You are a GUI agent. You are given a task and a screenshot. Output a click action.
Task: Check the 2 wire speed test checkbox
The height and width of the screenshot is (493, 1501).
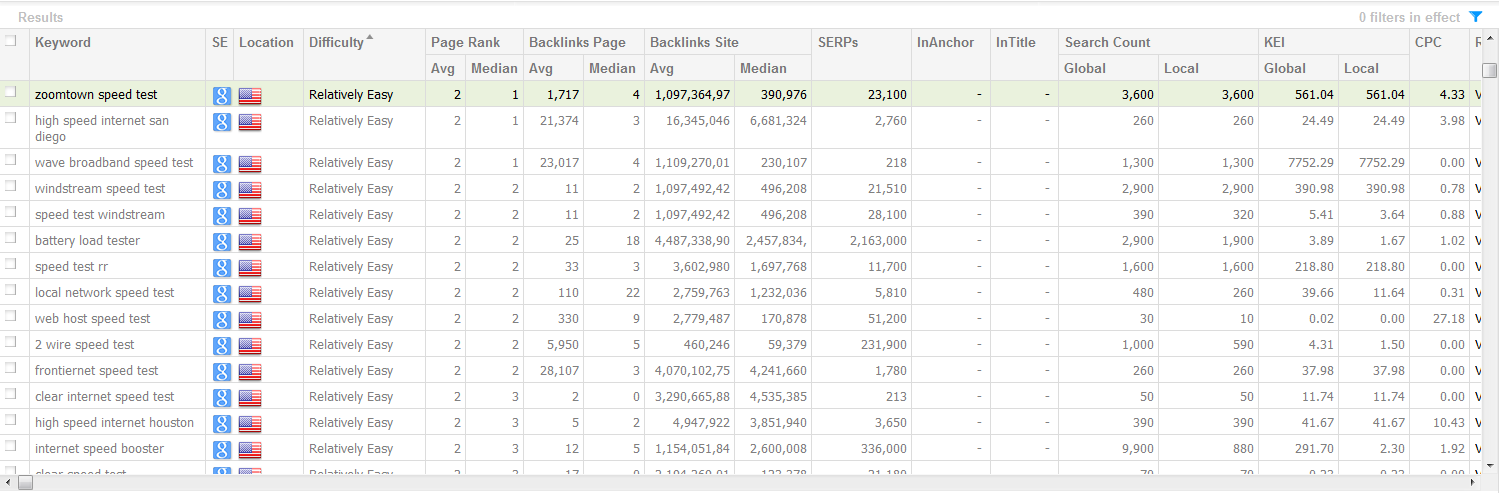(x=11, y=341)
